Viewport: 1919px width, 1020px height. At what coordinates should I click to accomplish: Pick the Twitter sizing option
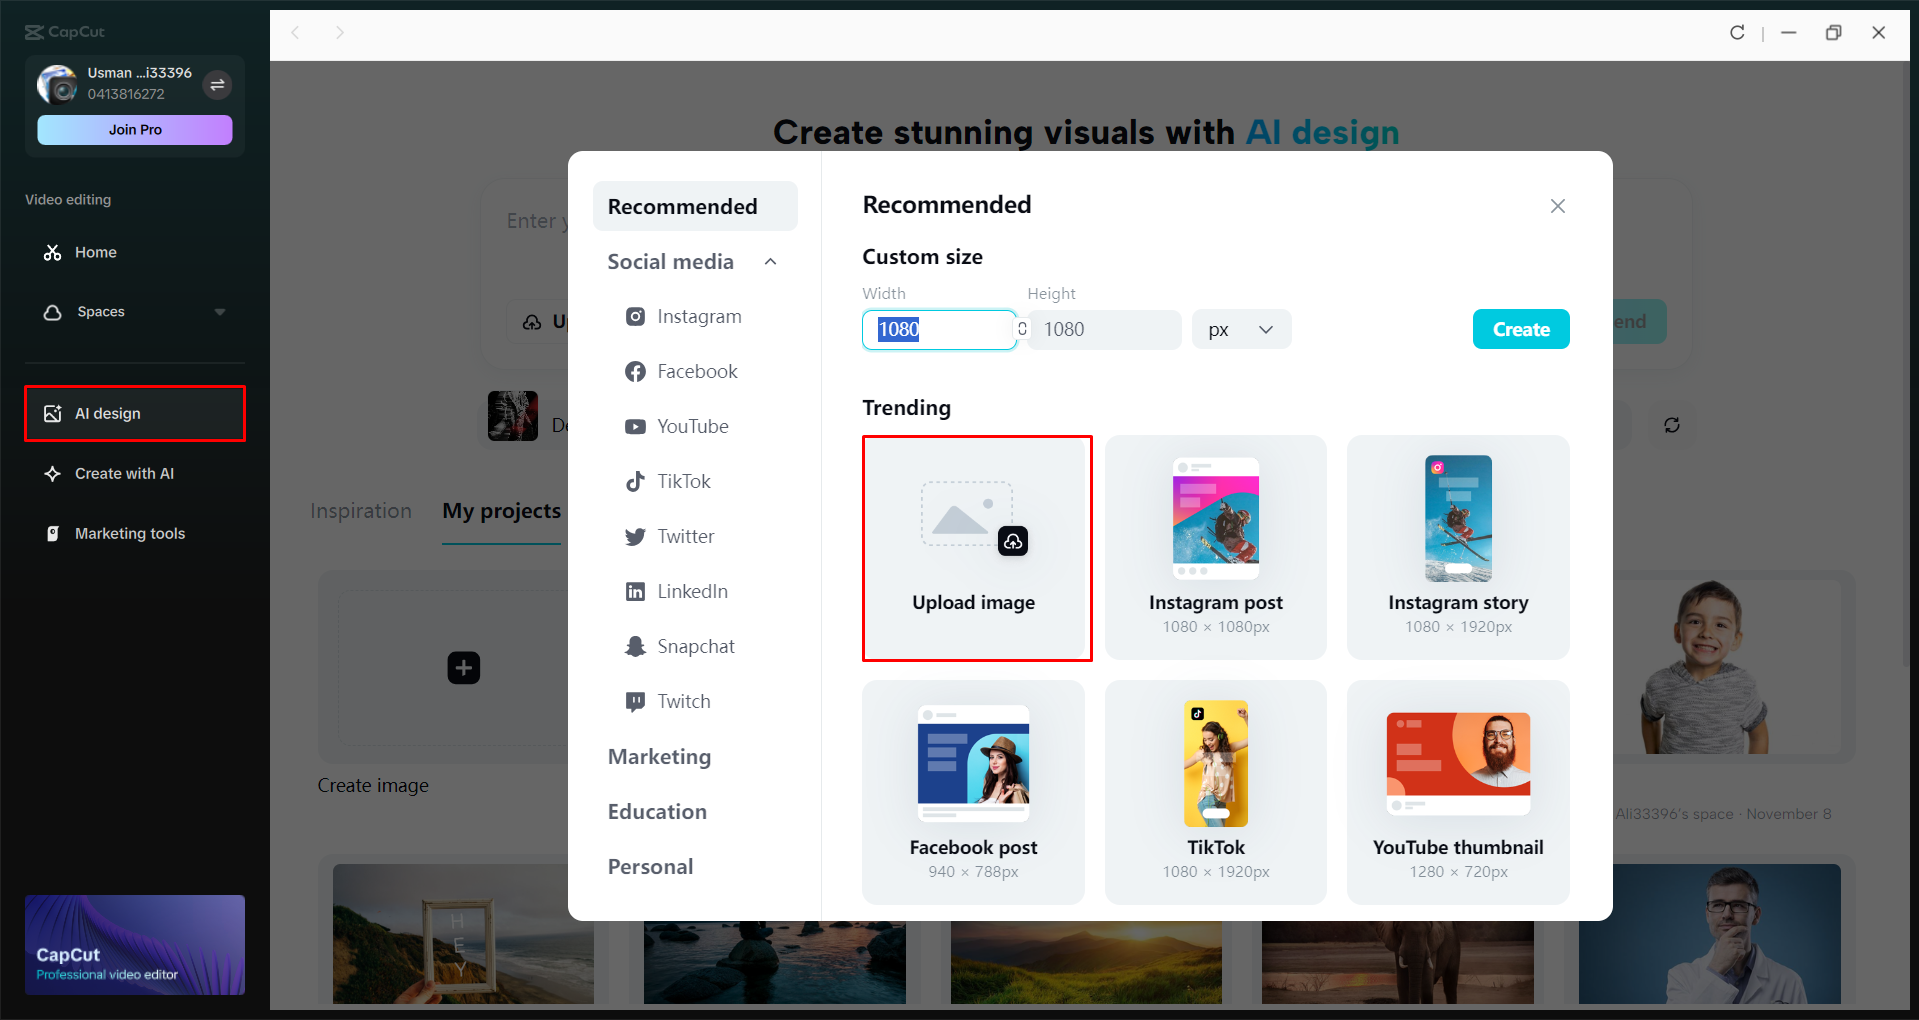[636, 536]
